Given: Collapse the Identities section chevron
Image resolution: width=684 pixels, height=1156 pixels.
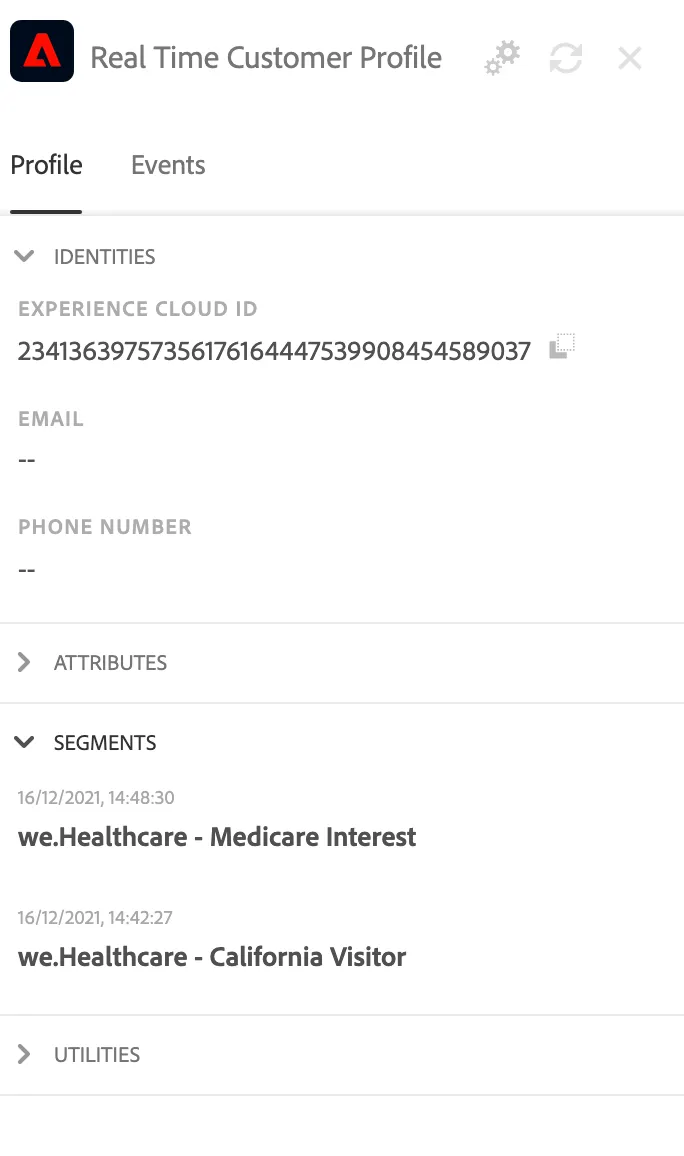Looking at the screenshot, I should [24, 257].
